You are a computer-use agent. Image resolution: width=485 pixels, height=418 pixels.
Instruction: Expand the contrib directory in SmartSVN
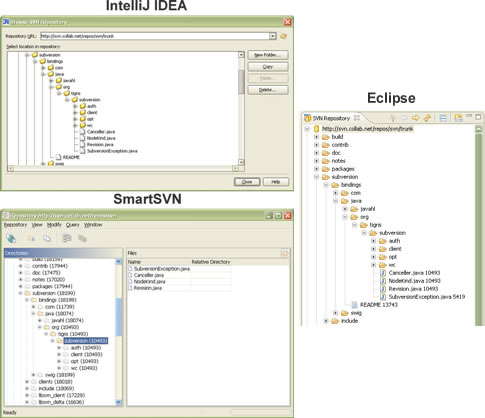click(21, 266)
